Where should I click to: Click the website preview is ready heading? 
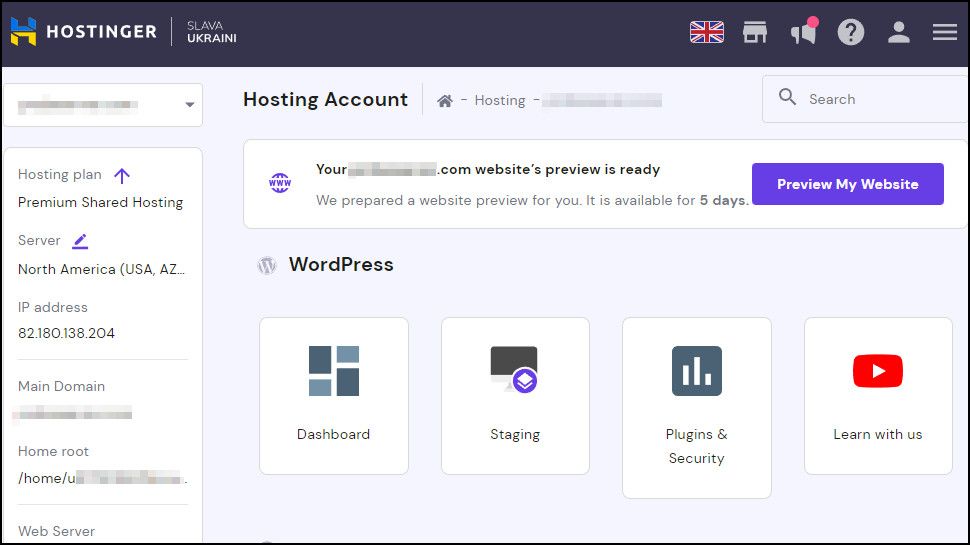pyautogui.click(x=488, y=170)
